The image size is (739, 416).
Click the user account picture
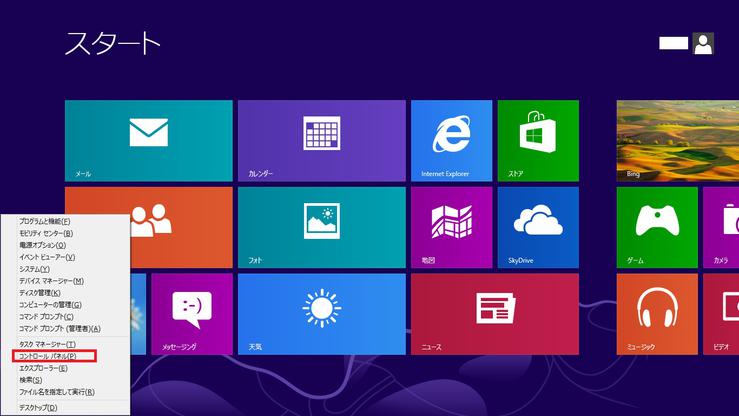click(703, 43)
